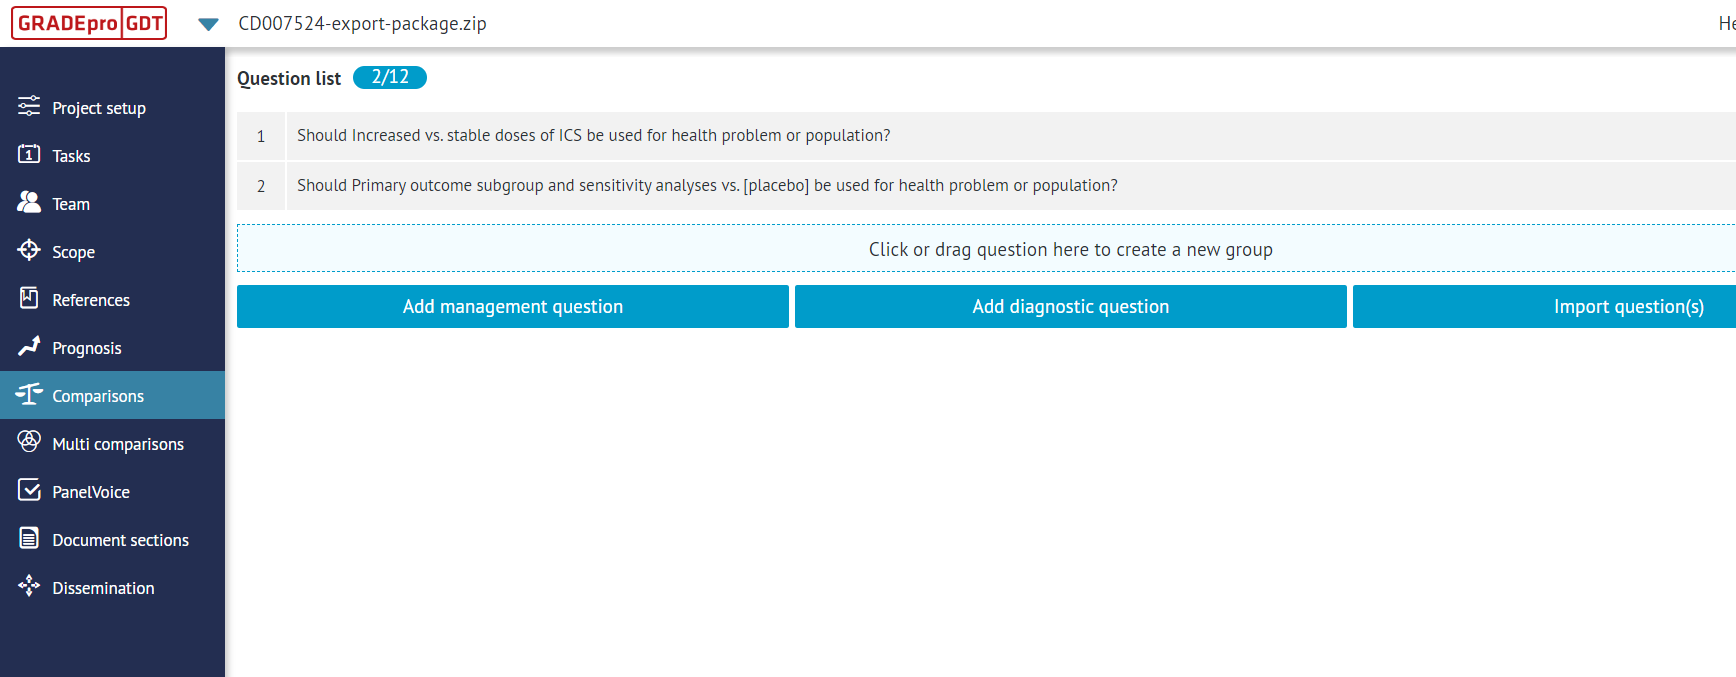Open Multi comparisons from the sidebar

pyautogui.click(x=118, y=443)
